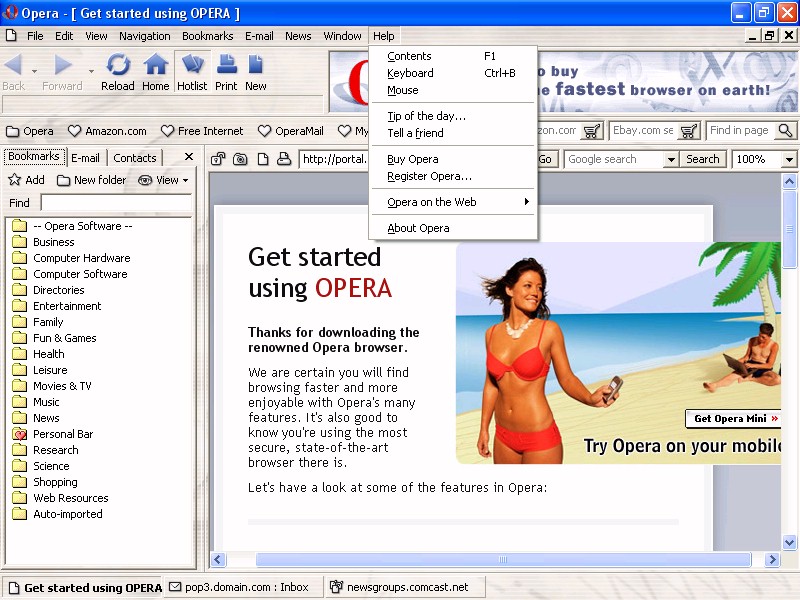Switch to the Contacts tab
The height and width of the screenshot is (600, 800).
pos(134,158)
